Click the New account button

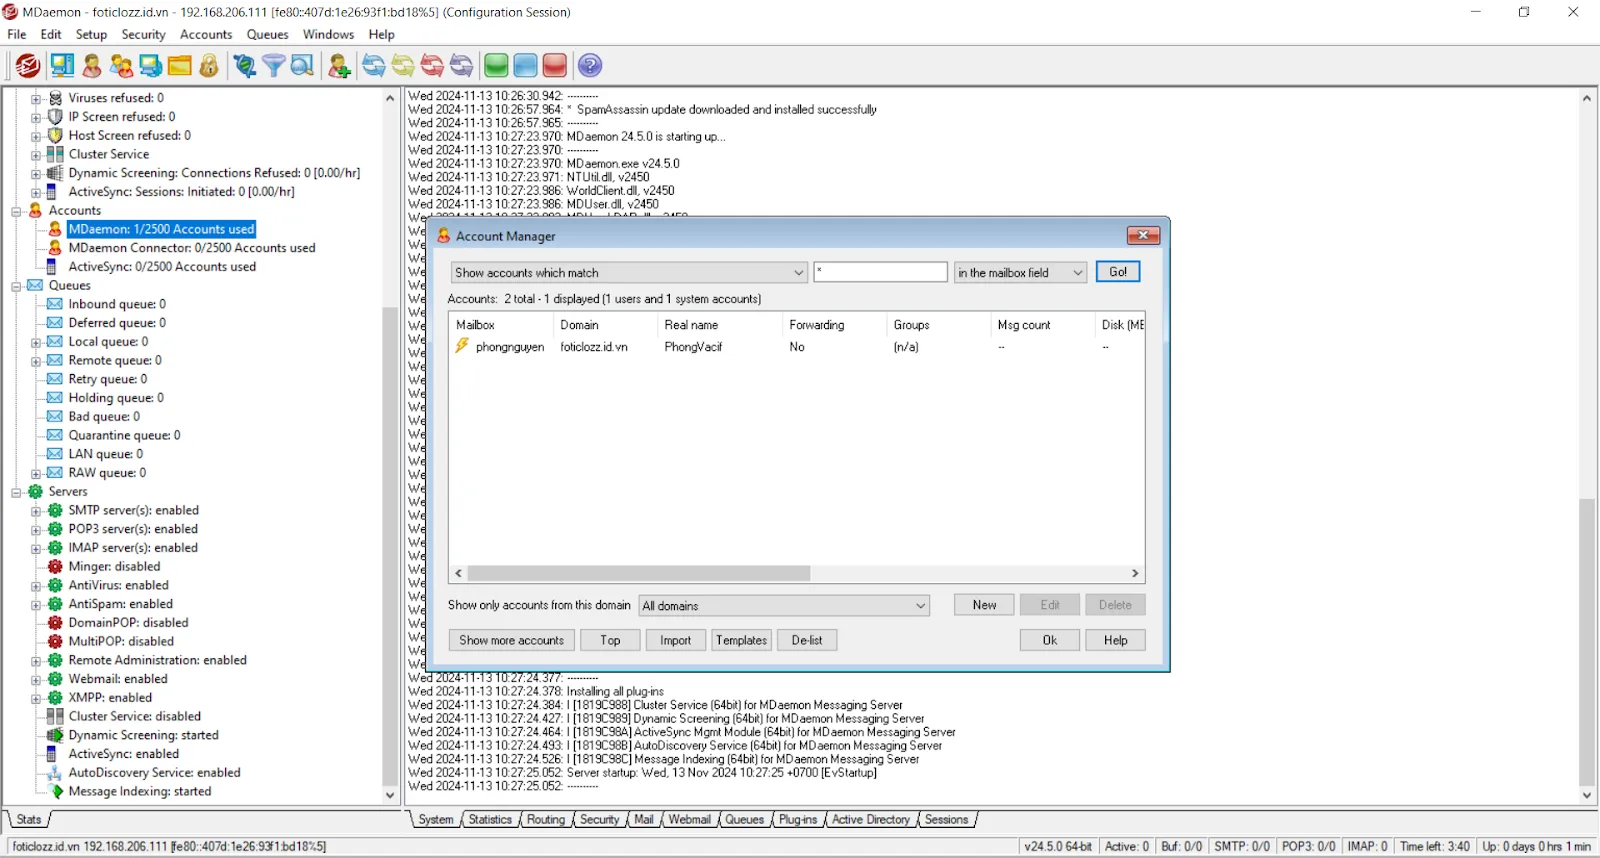(984, 605)
